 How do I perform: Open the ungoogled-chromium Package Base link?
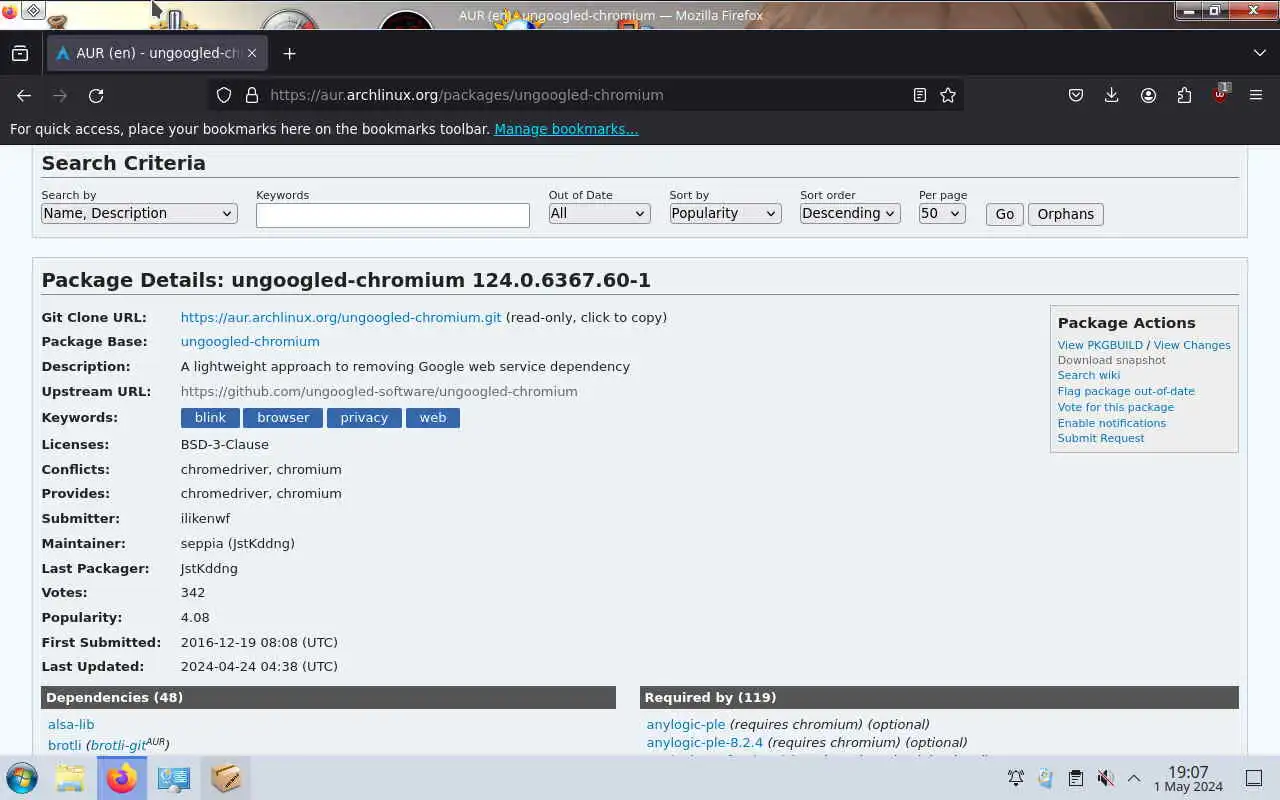250,341
